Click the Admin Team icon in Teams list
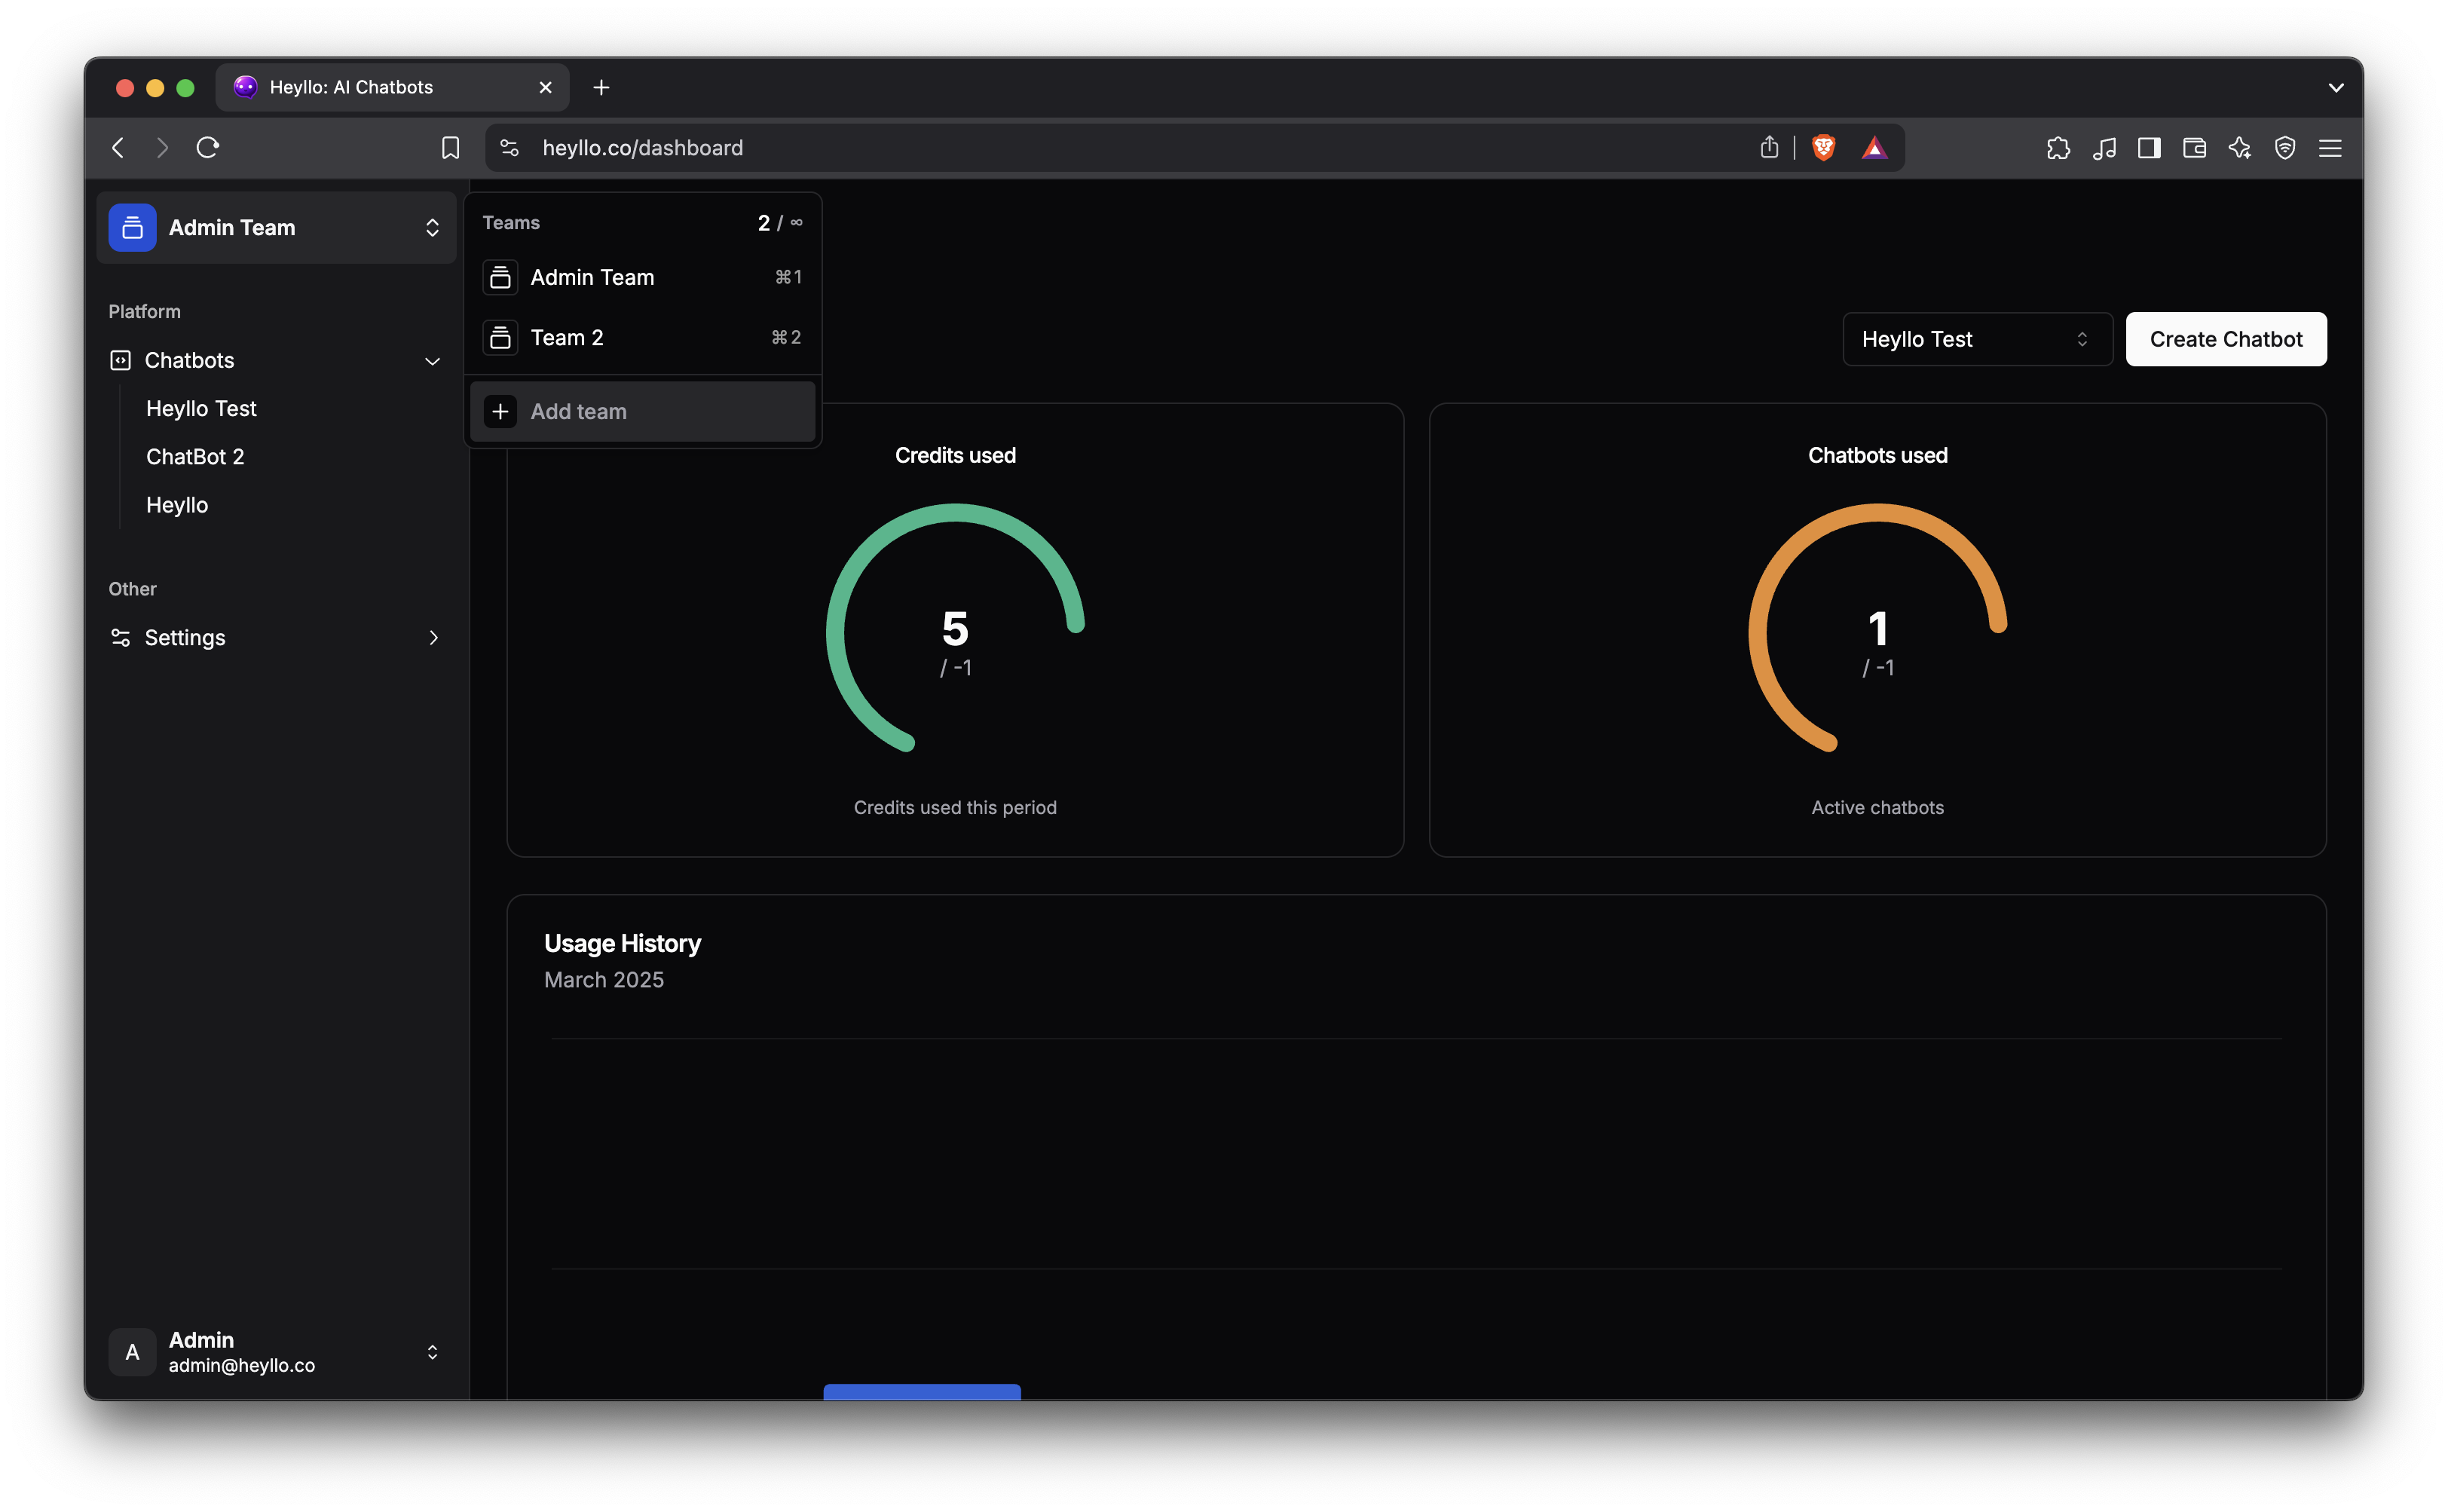 [500, 277]
